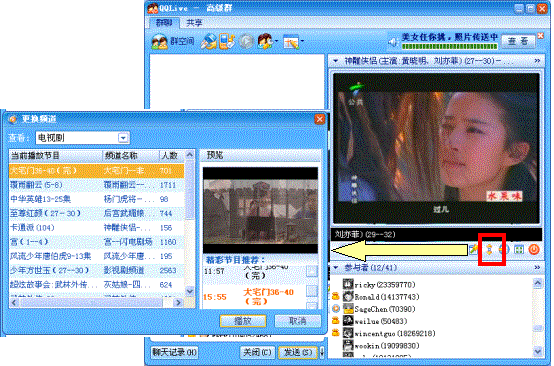The width and height of the screenshot is (554, 366).
Task: Click channel list horizontal scroll left arrow
Action: (14, 302)
